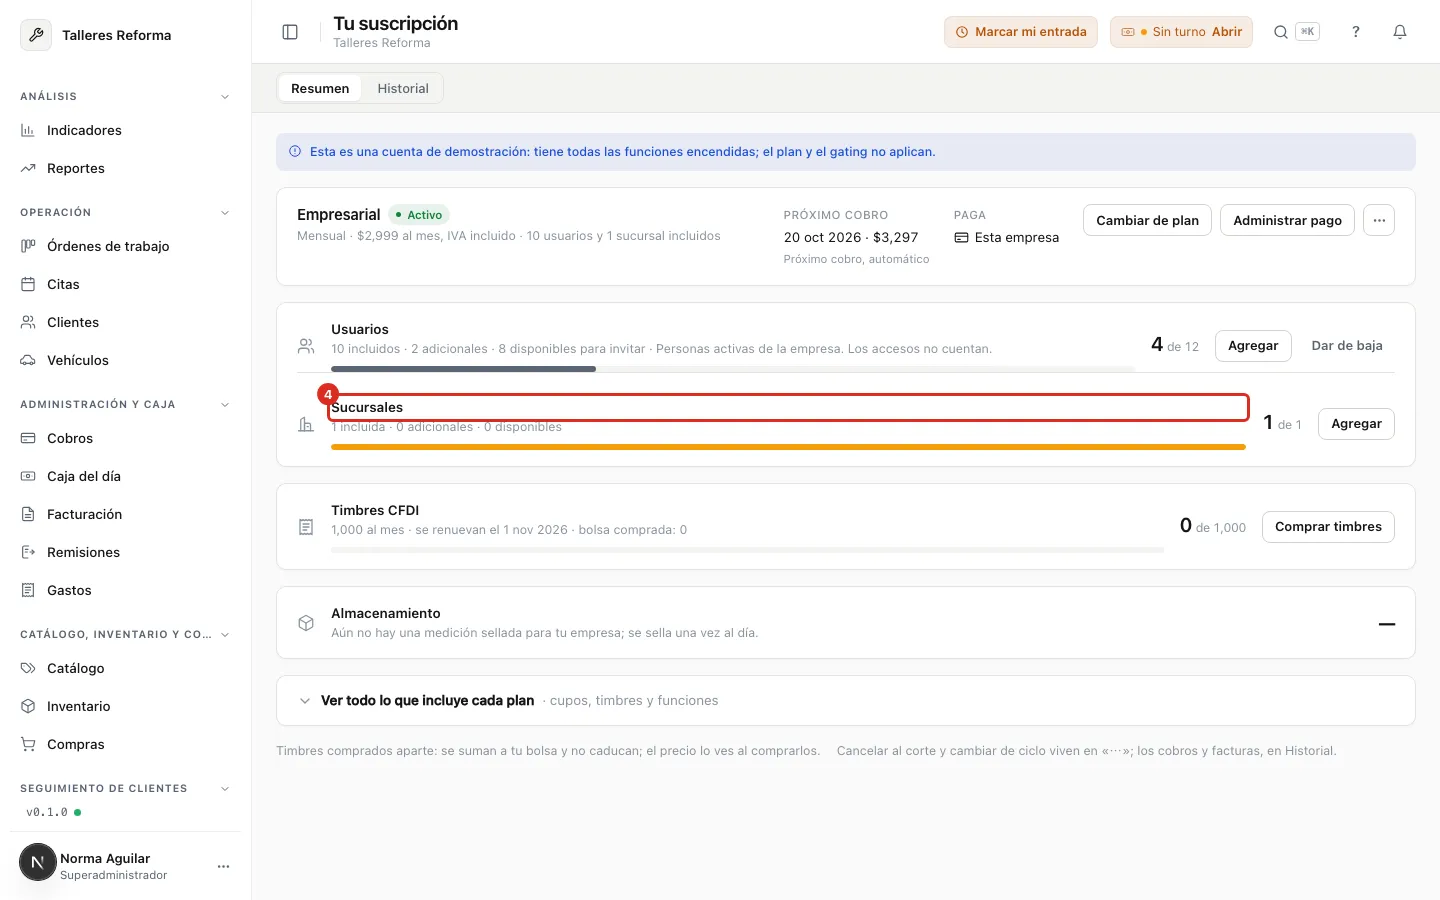This screenshot has height=900, width=1440.
Task: Open the Sin turno Abrir button
Action: point(1181,32)
